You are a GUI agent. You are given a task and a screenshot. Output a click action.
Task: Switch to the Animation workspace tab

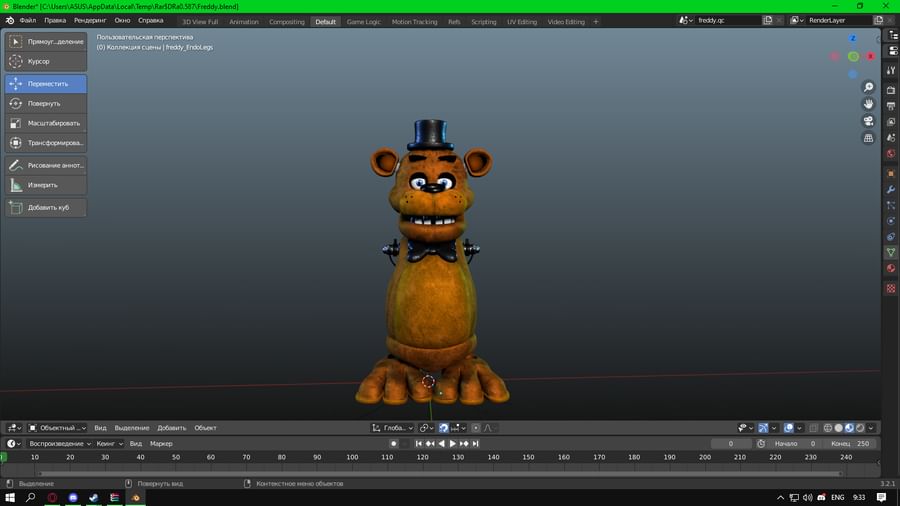coord(244,22)
